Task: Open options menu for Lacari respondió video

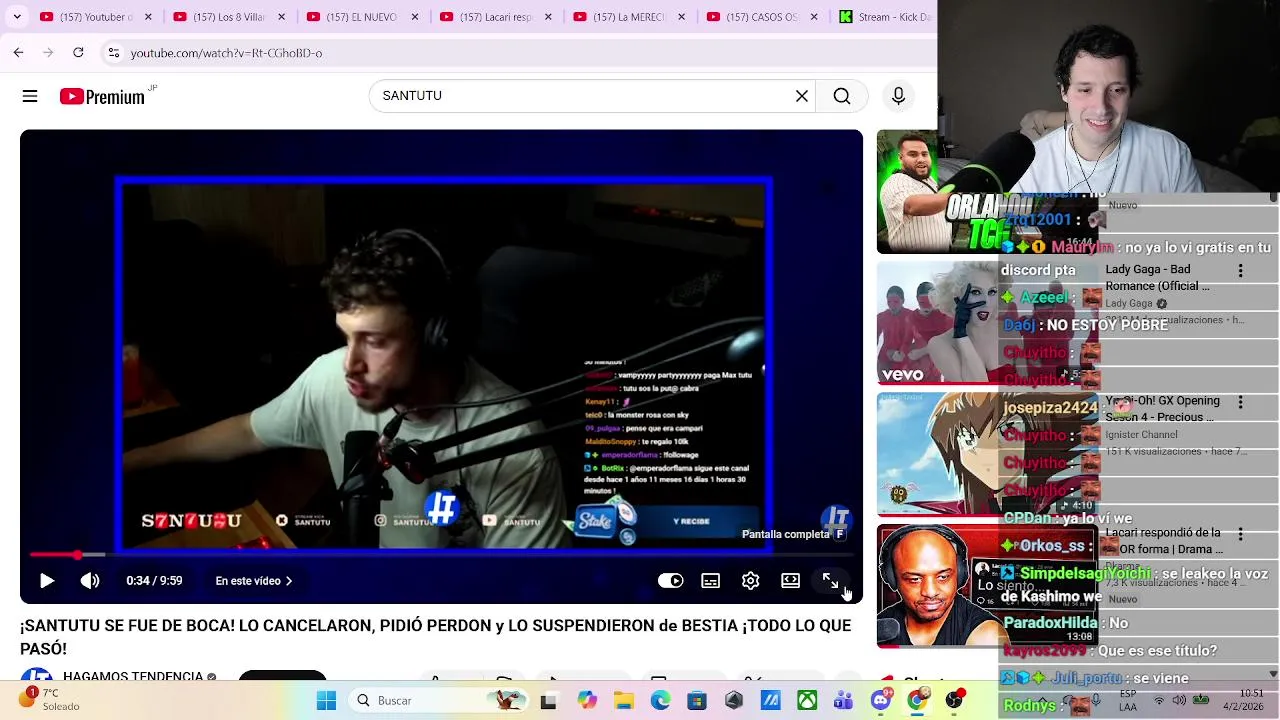Action: (1241, 534)
